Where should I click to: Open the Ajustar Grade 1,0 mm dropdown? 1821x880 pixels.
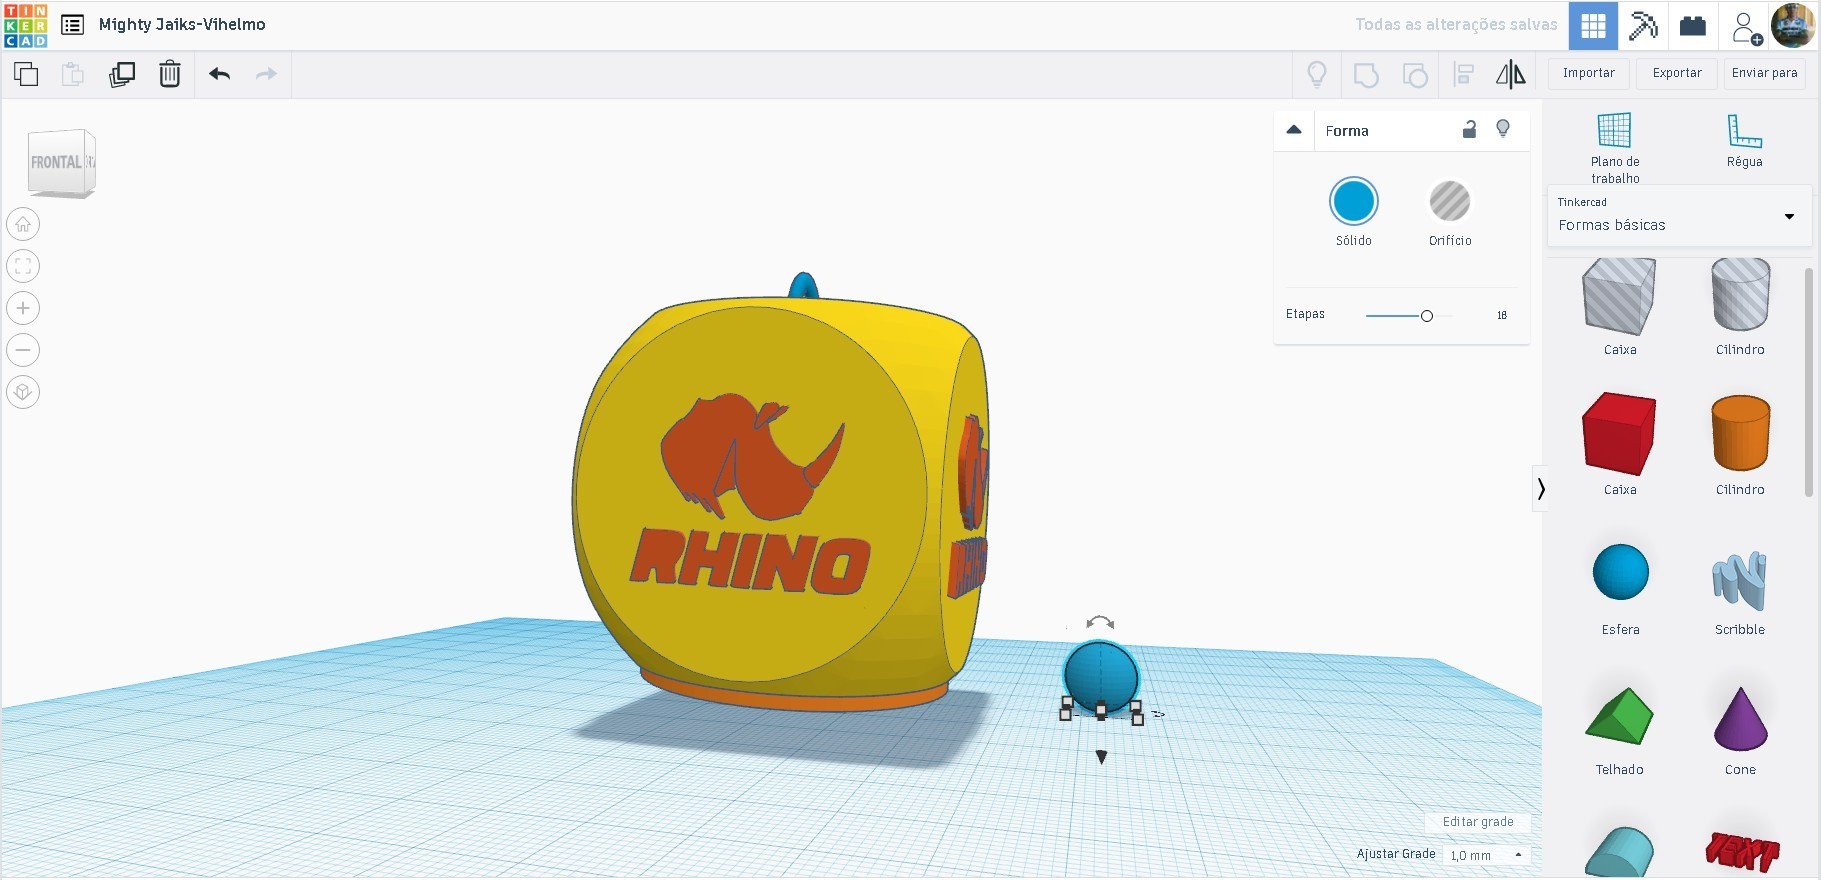tap(1486, 855)
